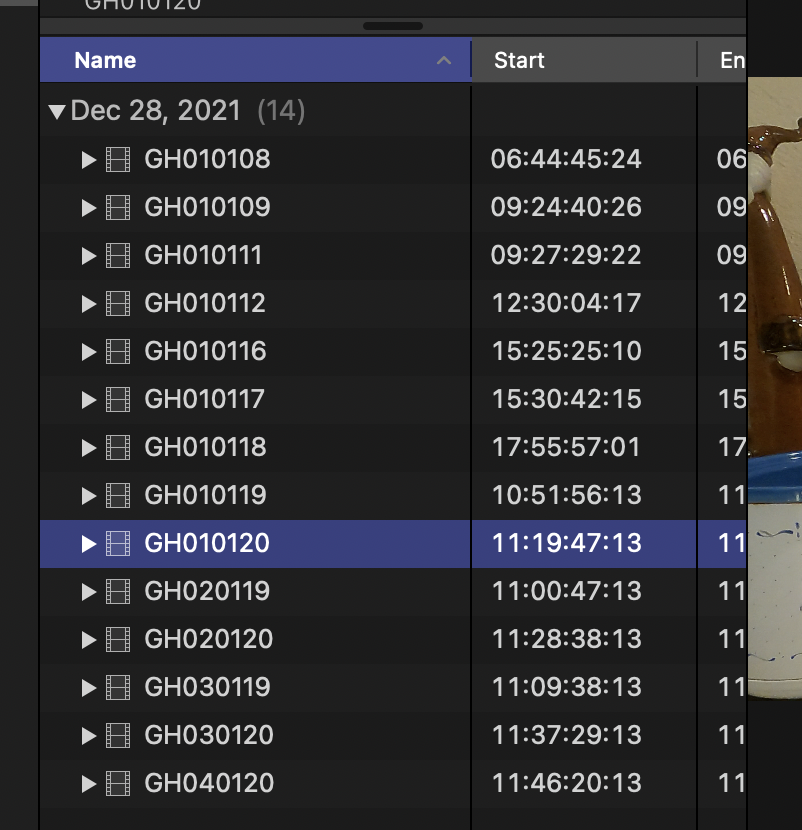Sort clips by the Name column header

coord(105,60)
